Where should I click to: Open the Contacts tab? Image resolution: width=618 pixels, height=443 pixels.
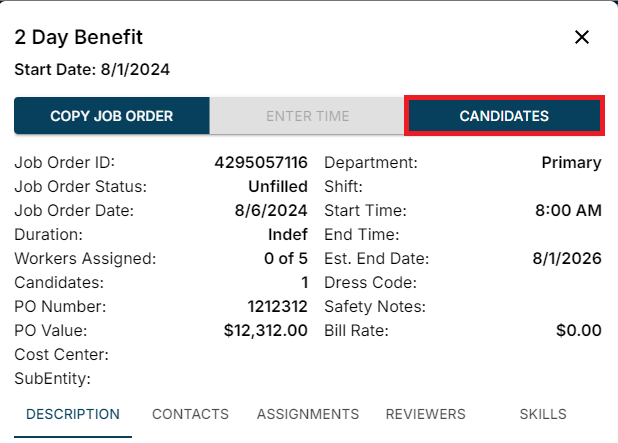pyautogui.click(x=190, y=414)
